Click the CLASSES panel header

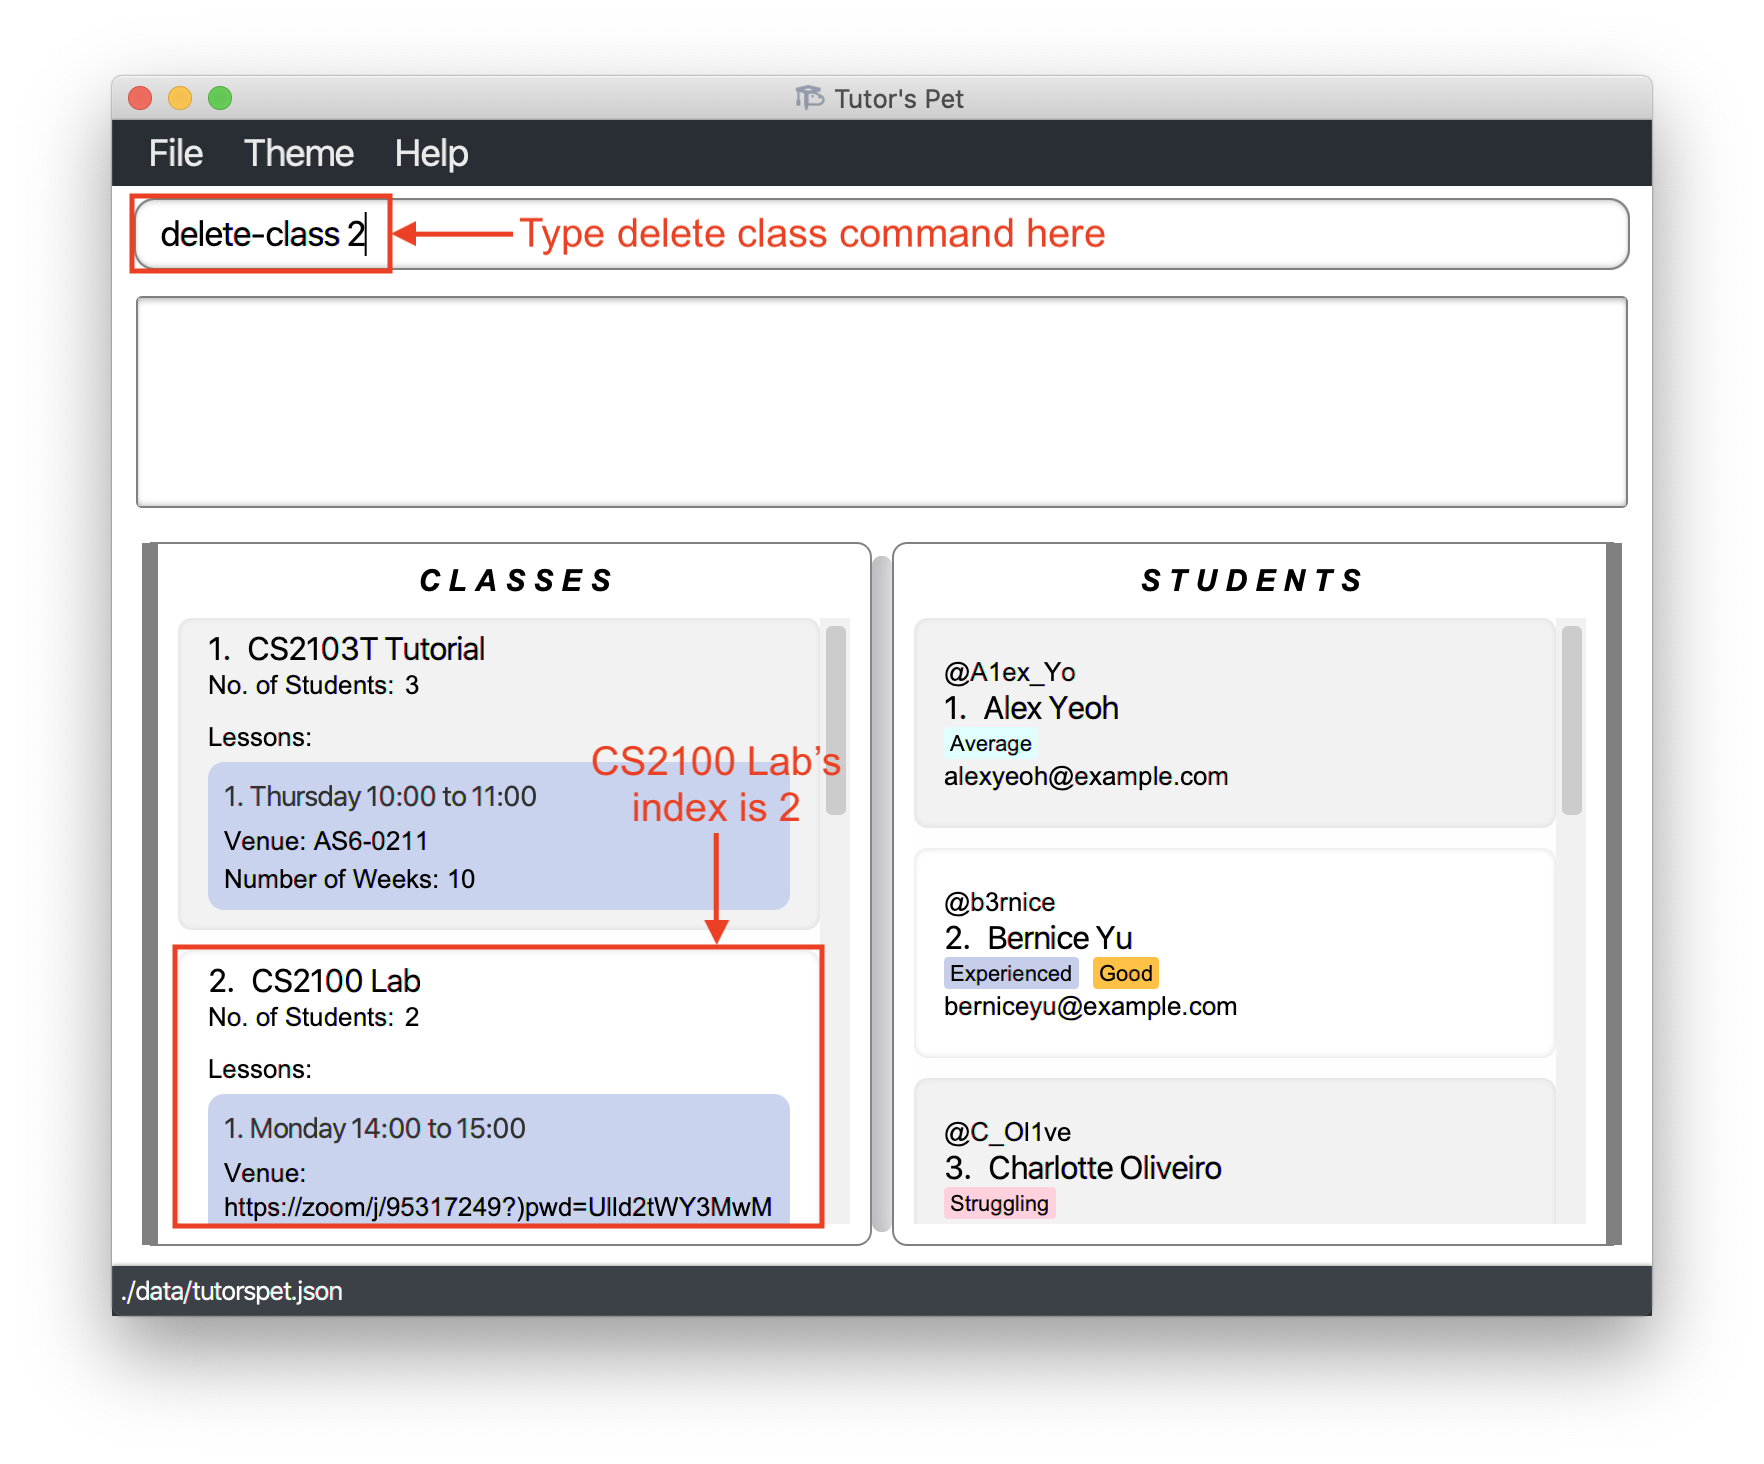(x=516, y=581)
